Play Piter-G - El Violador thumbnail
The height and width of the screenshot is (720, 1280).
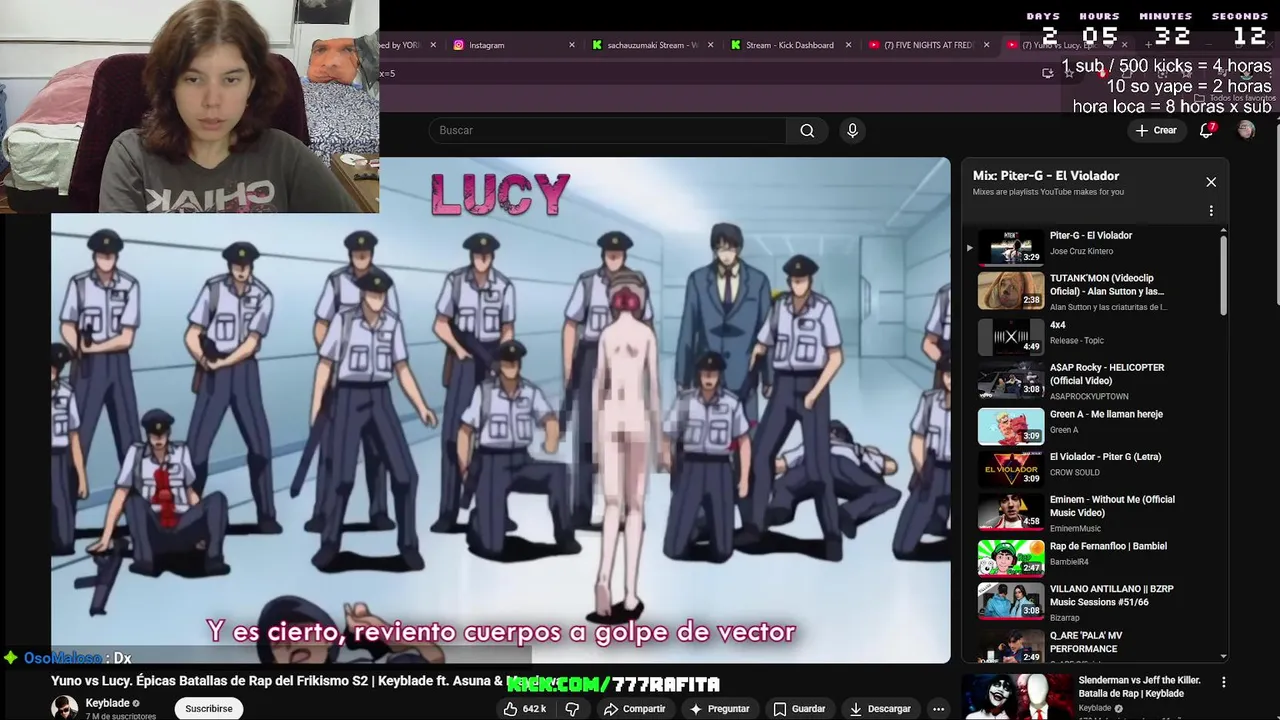point(1011,247)
